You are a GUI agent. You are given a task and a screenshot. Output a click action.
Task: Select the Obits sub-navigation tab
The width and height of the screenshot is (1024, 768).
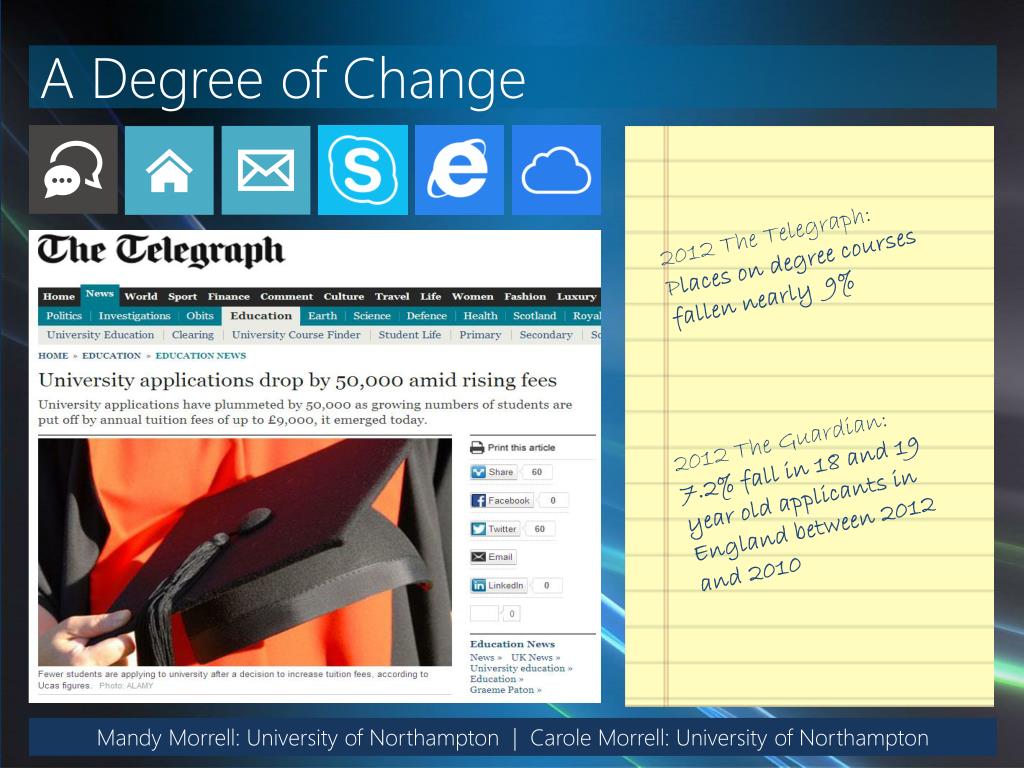[x=200, y=316]
